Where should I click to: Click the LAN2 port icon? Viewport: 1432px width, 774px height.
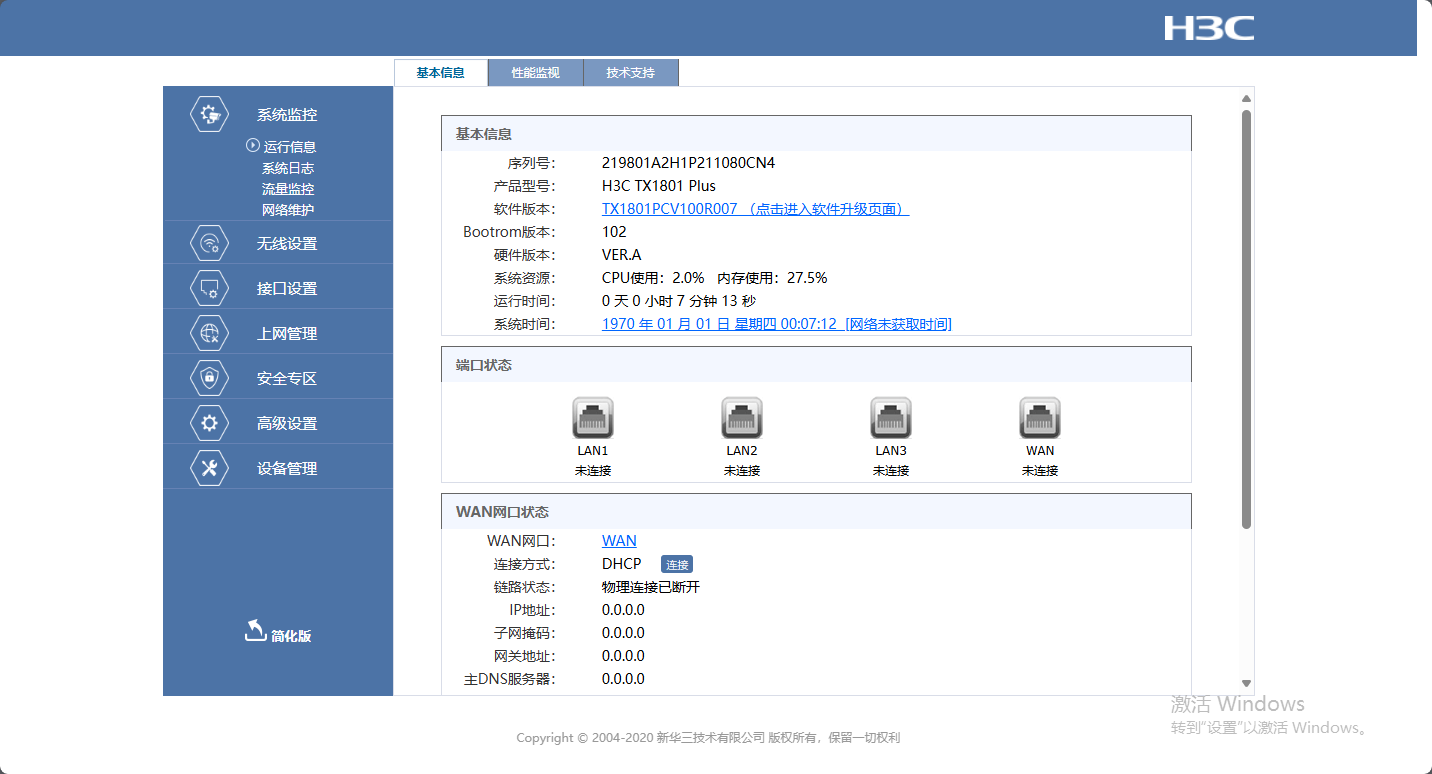(742, 418)
